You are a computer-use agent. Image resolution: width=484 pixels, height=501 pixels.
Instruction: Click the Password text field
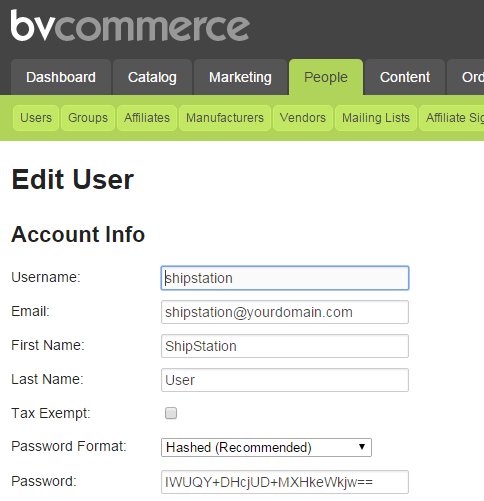pos(285,482)
